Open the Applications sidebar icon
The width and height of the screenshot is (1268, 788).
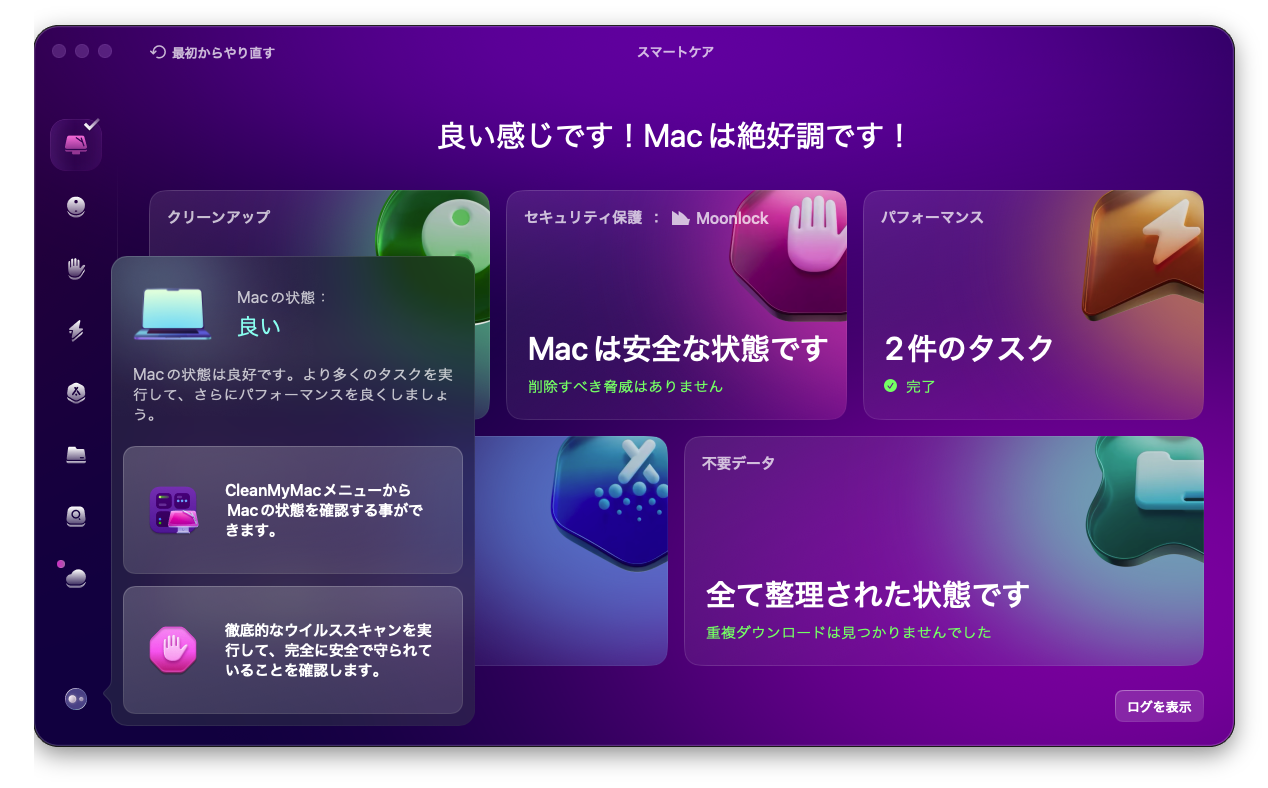pyautogui.click(x=76, y=393)
